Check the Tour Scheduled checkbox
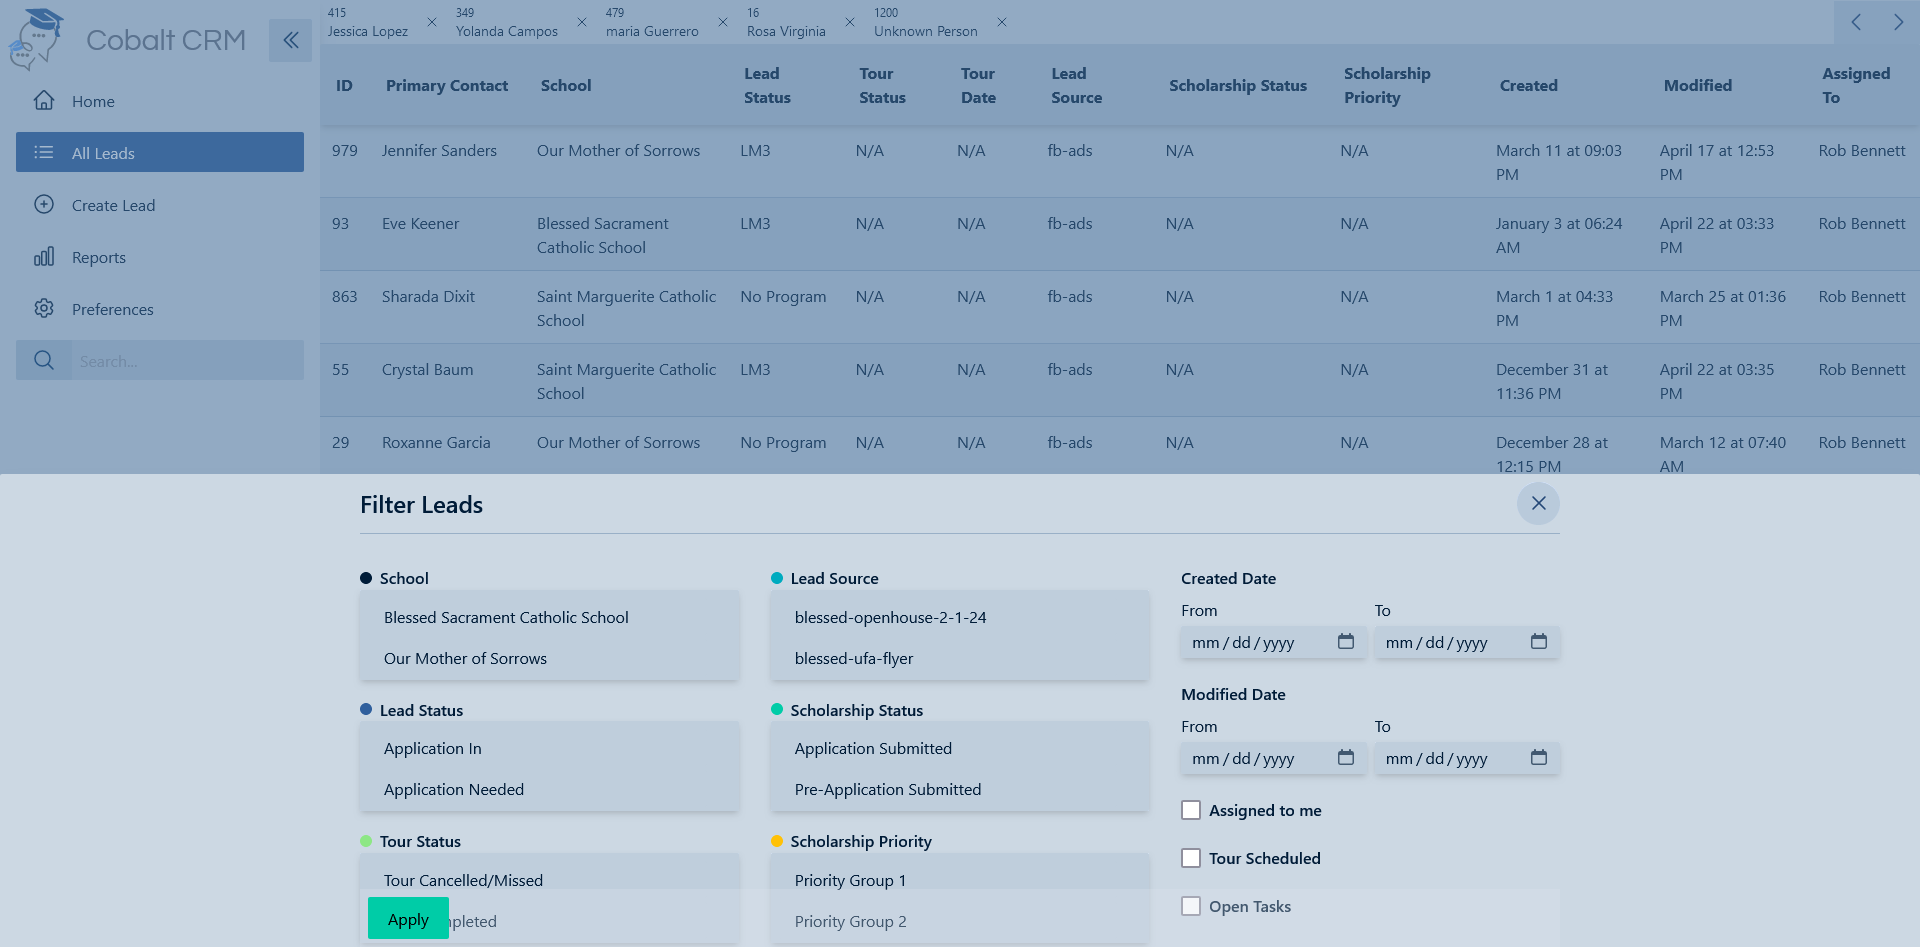Image resolution: width=1920 pixels, height=947 pixels. (1191, 858)
